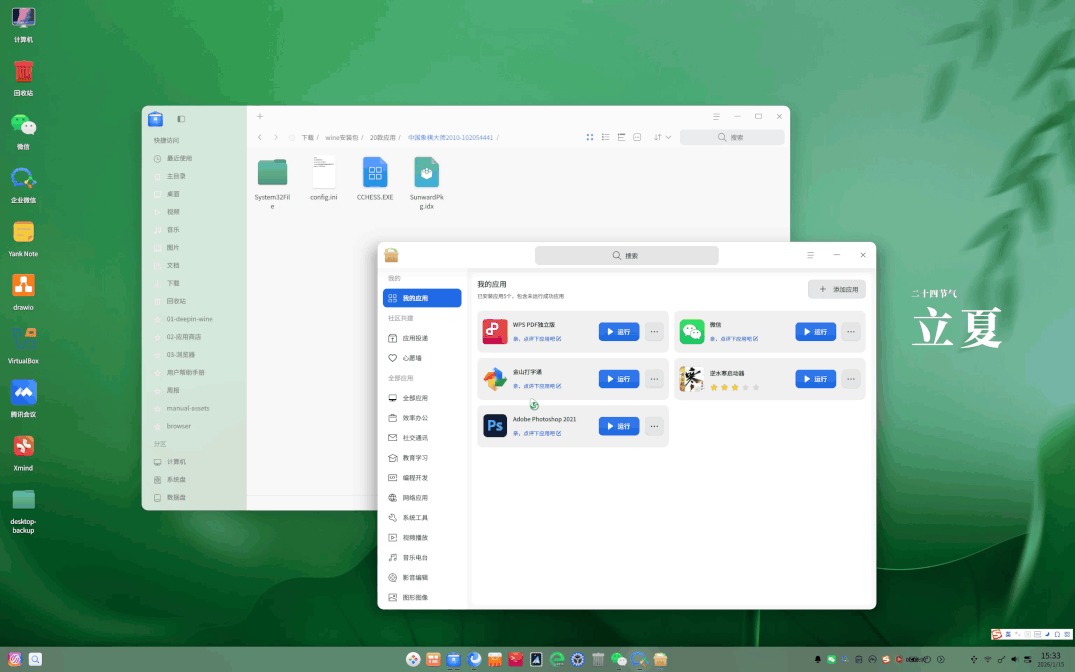1075x672 pixels.
Task: Open Xmind desktop shortcut
Action: pyautogui.click(x=23, y=453)
